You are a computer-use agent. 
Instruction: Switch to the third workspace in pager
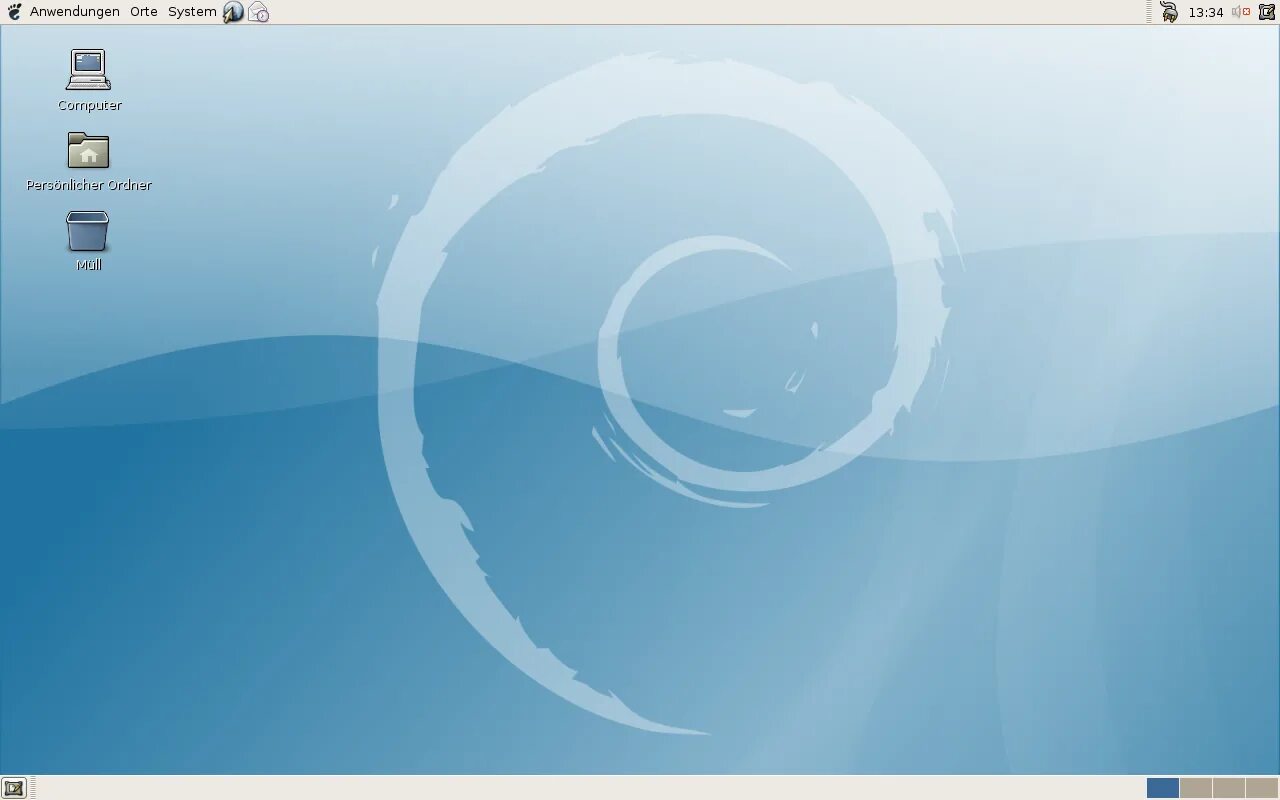coord(1229,788)
